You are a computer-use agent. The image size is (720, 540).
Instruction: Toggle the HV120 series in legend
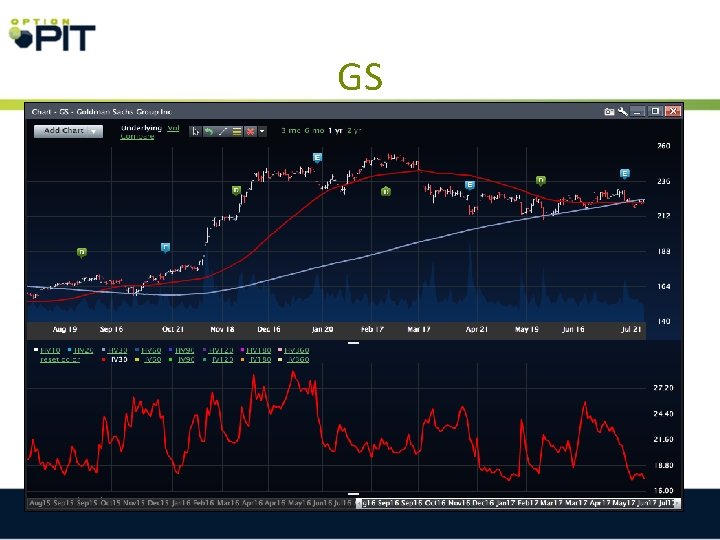click(221, 350)
